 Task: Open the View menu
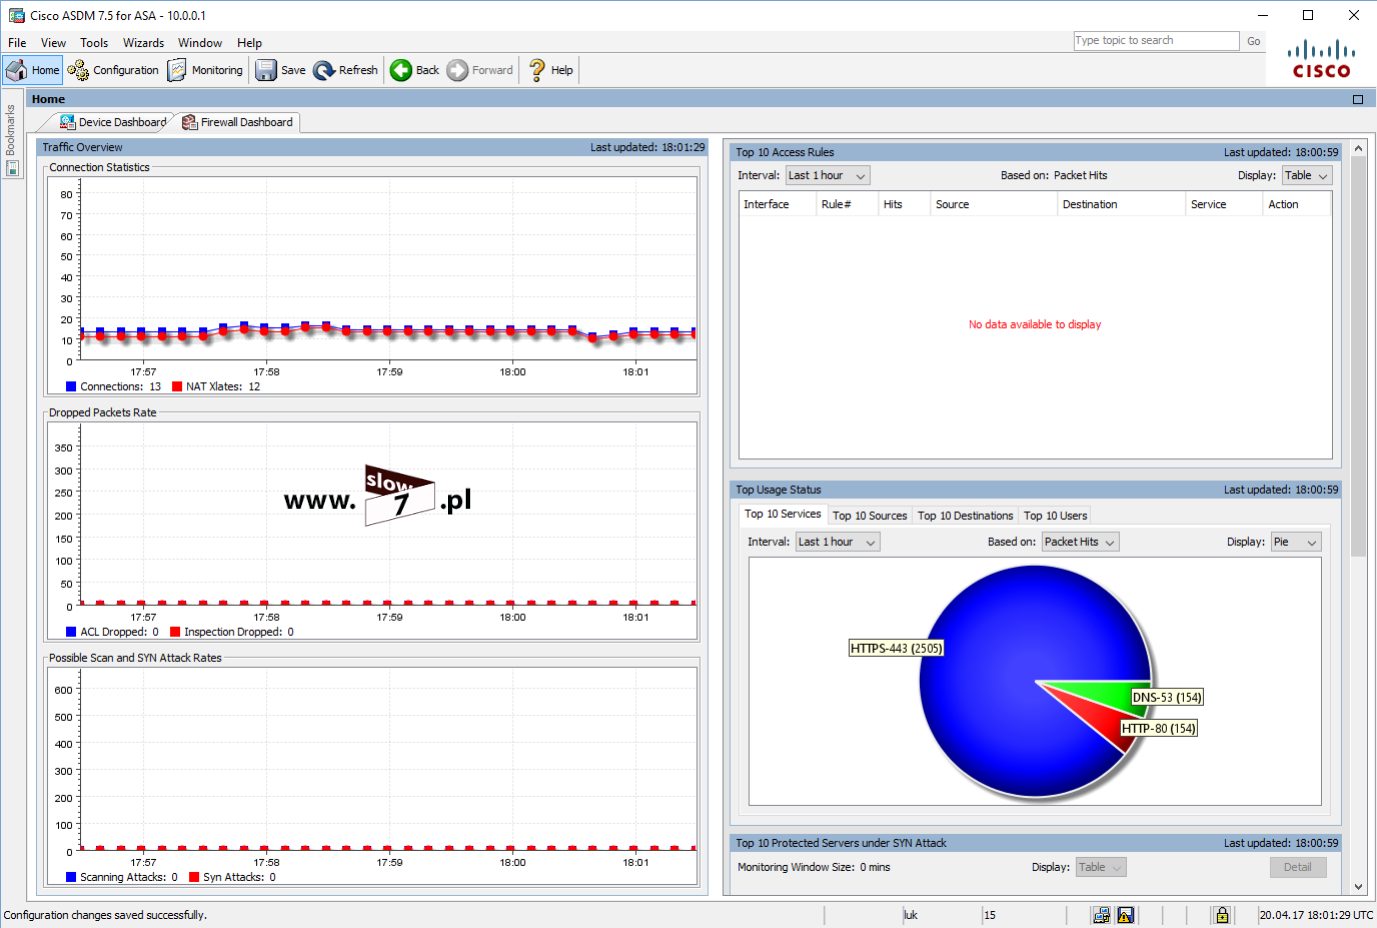(x=53, y=43)
